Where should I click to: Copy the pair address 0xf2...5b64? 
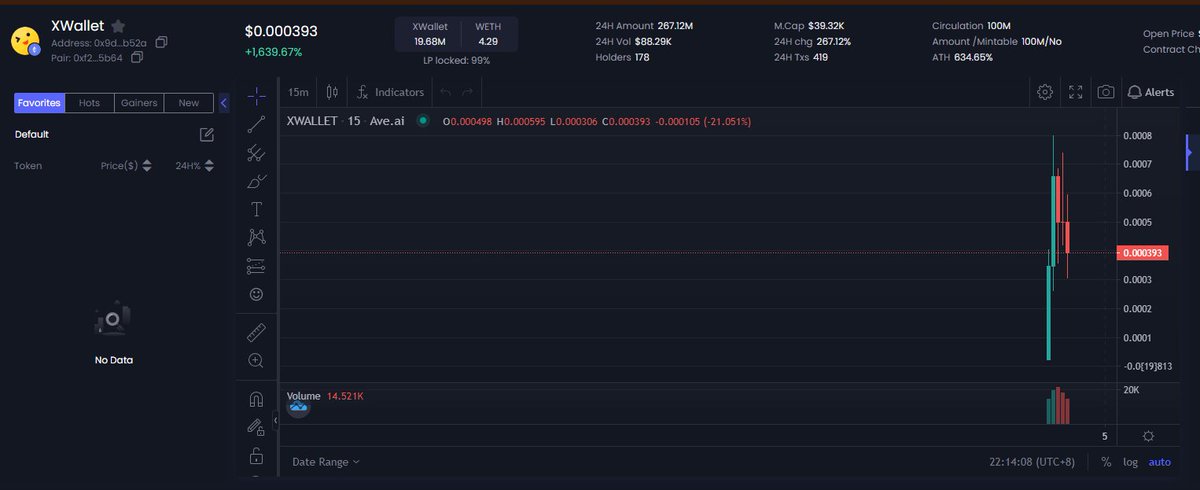tap(137, 58)
